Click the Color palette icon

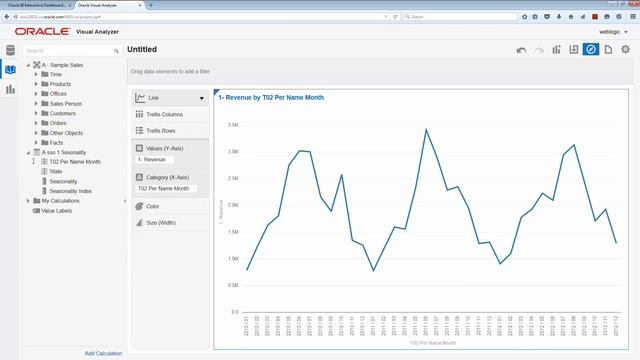[x=139, y=206]
